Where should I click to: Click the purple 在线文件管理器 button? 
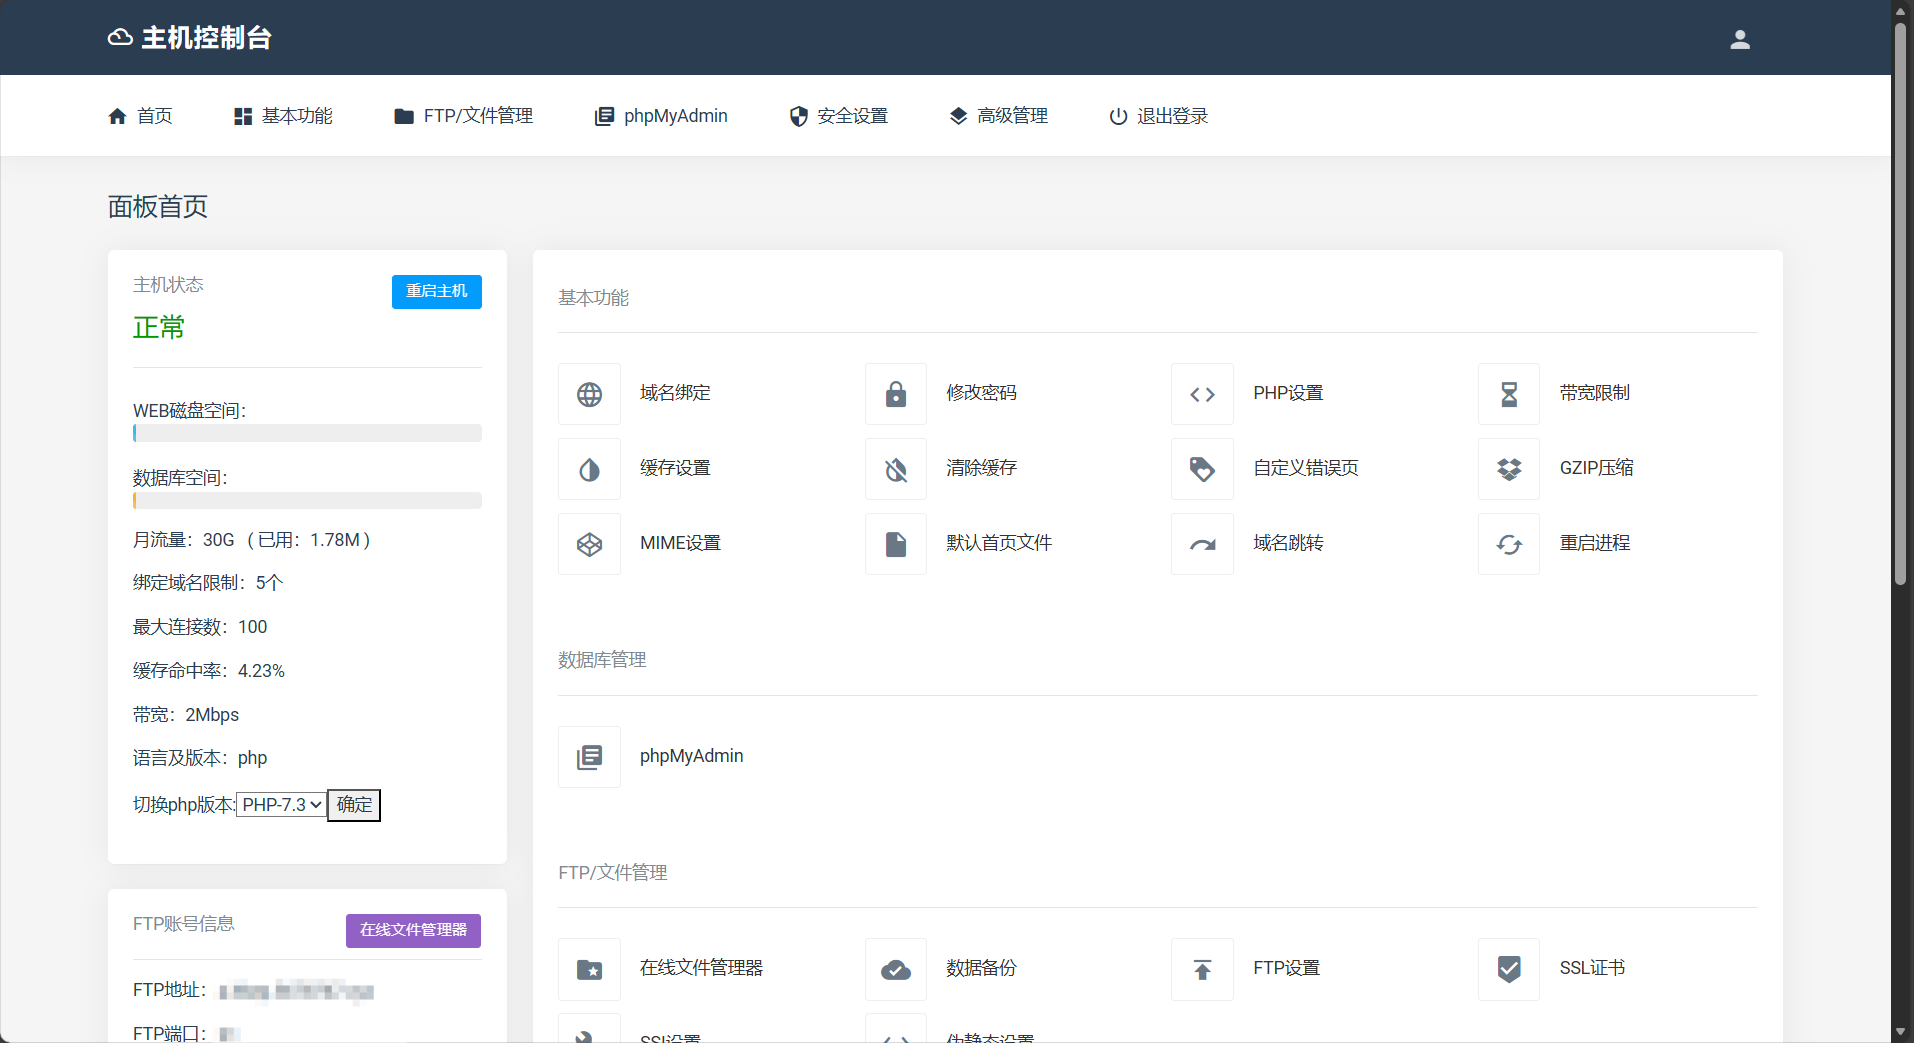pos(413,930)
